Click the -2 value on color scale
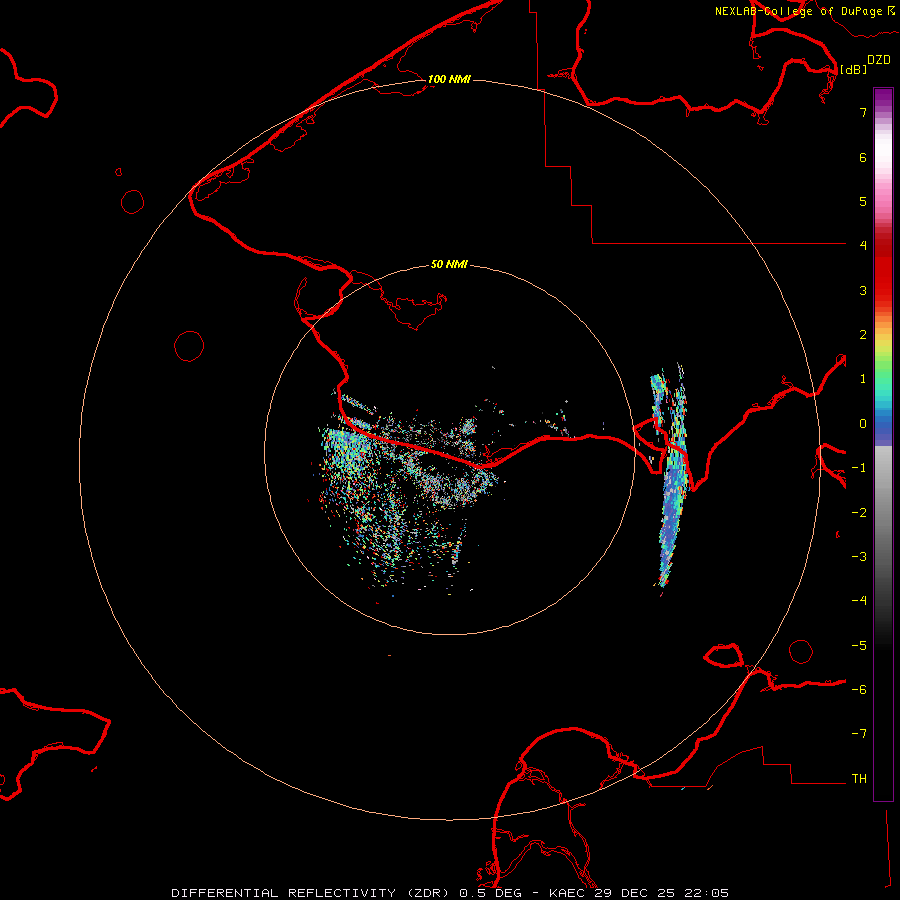 click(x=859, y=513)
